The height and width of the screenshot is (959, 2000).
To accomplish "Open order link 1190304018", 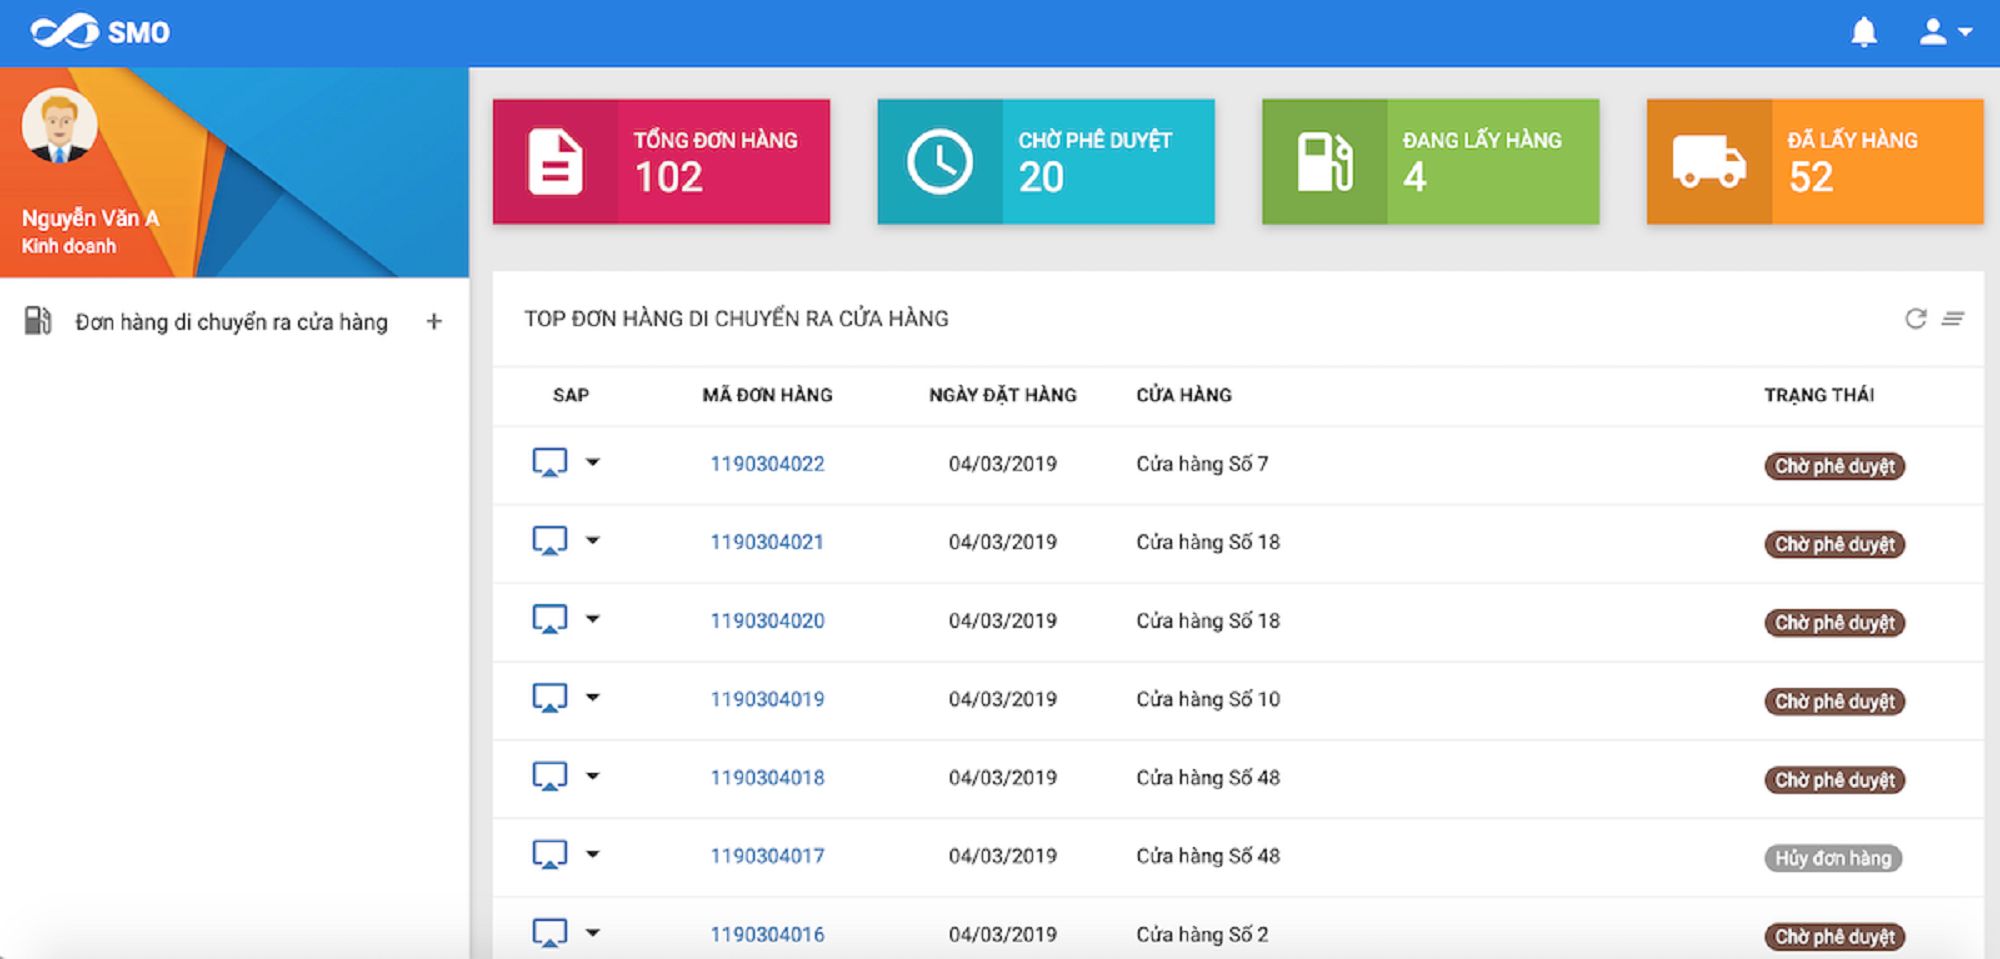I will click(x=767, y=778).
